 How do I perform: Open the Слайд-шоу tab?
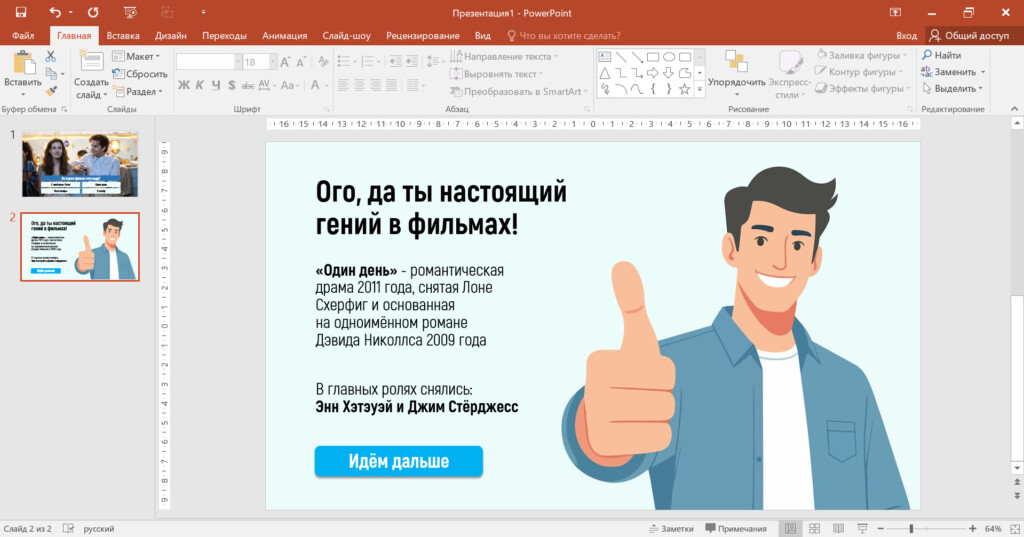coord(346,35)
